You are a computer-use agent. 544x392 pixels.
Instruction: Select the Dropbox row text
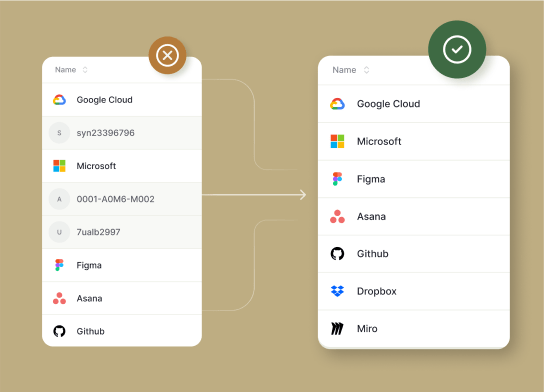click(x=377, y=291)
